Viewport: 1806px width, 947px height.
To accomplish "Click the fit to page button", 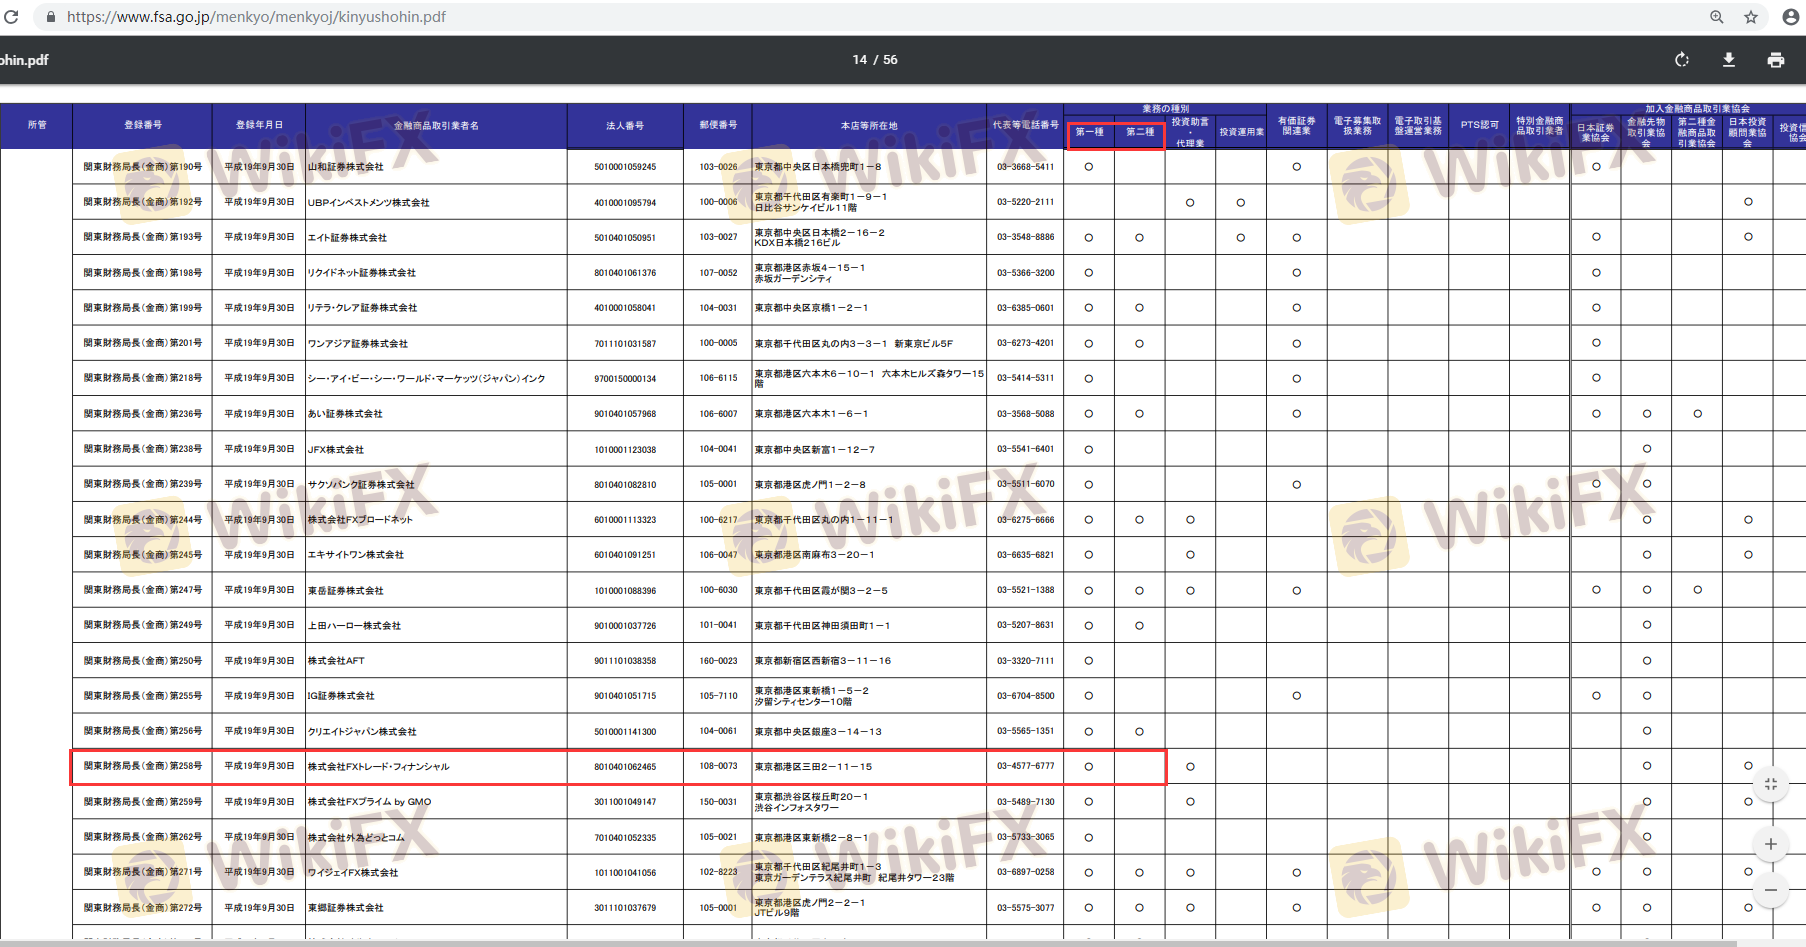I will point(1770,784).
